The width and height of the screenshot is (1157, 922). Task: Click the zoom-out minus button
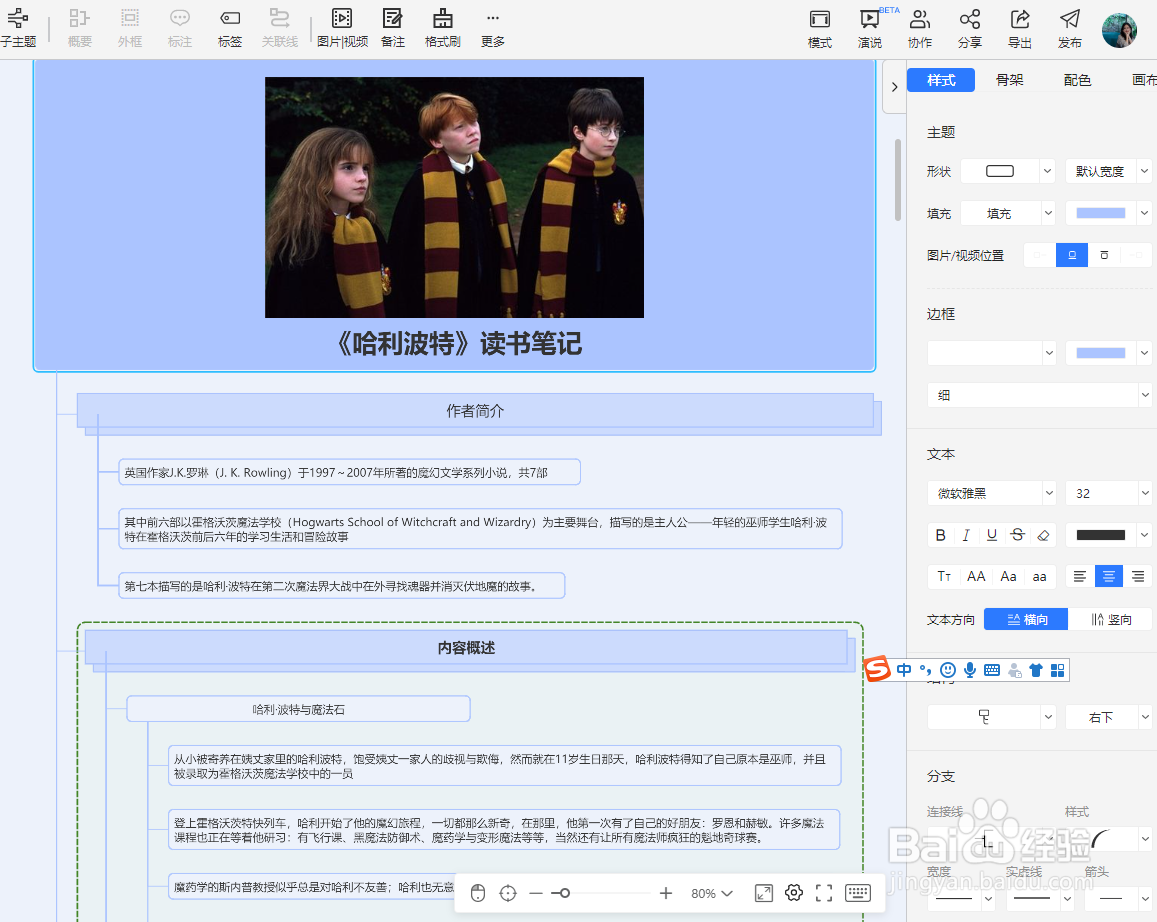click(536, 893)
